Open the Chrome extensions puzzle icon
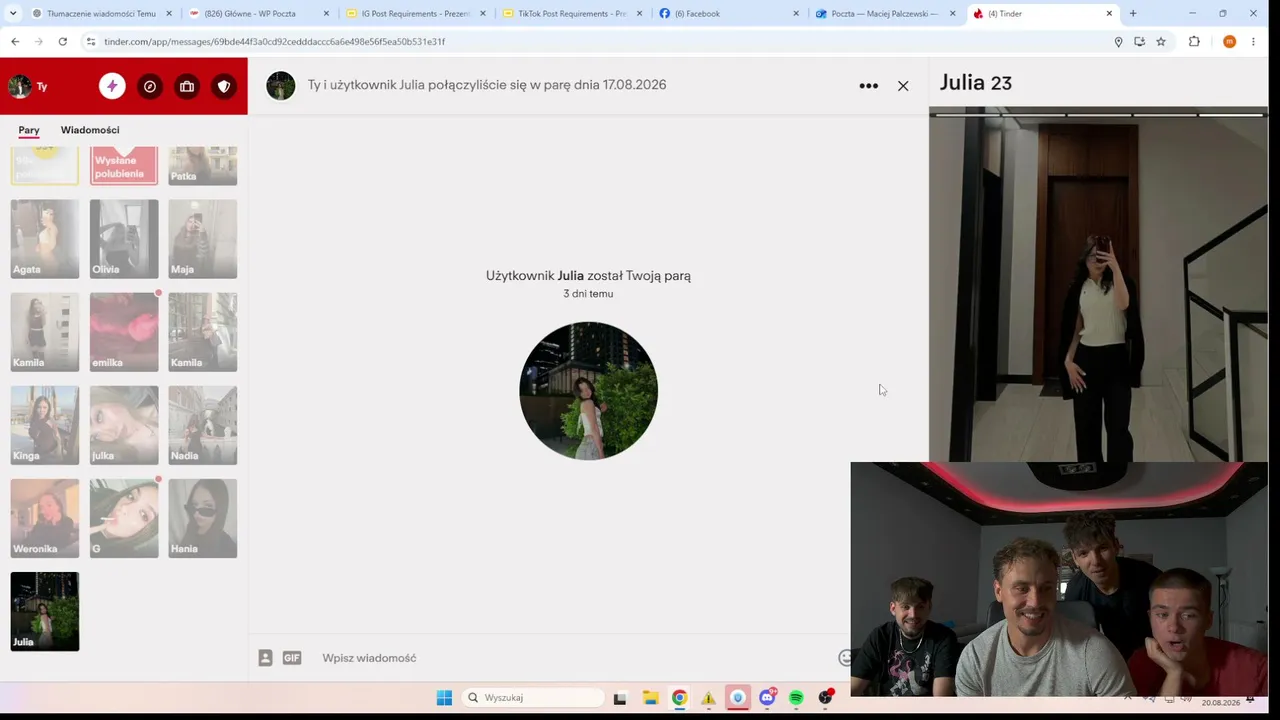This screenshot has width=1280, height=720. tap(1194, 42)
